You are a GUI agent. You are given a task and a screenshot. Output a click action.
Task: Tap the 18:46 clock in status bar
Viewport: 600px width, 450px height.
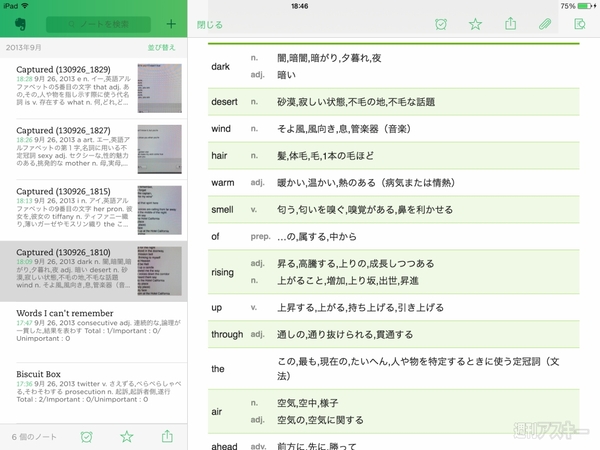pos(300,6)
